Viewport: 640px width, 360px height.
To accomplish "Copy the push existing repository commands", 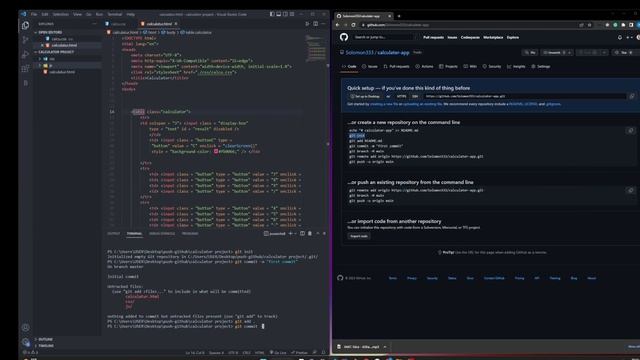I will [630, 191].
